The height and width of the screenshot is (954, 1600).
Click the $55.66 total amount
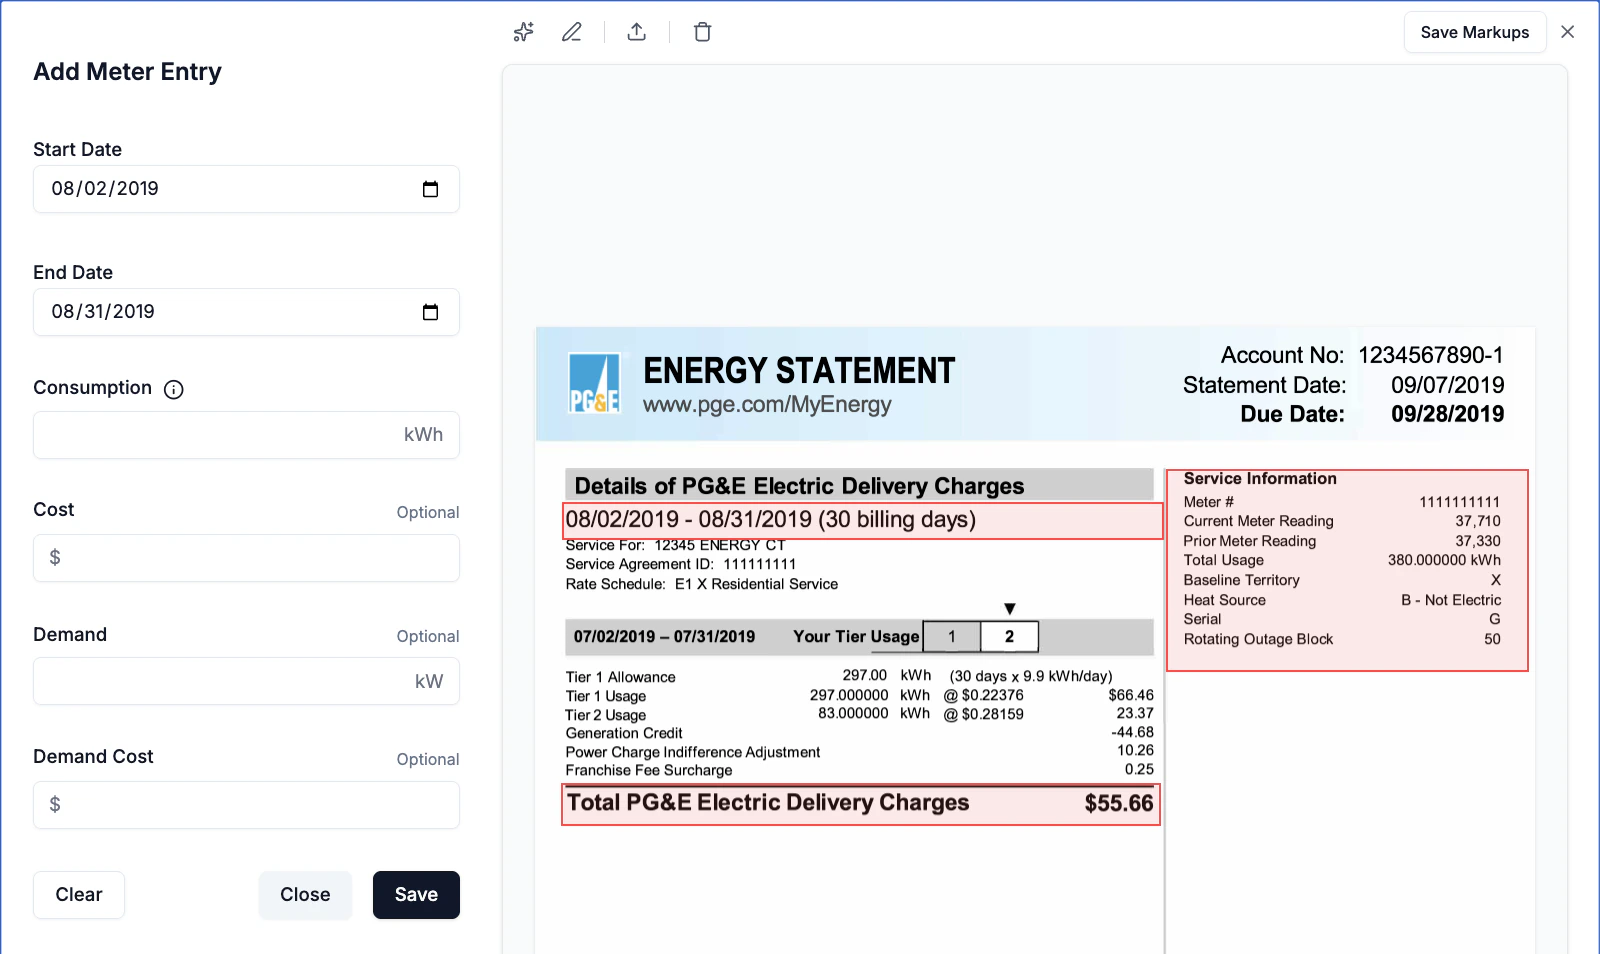[x=1119, y=804]
